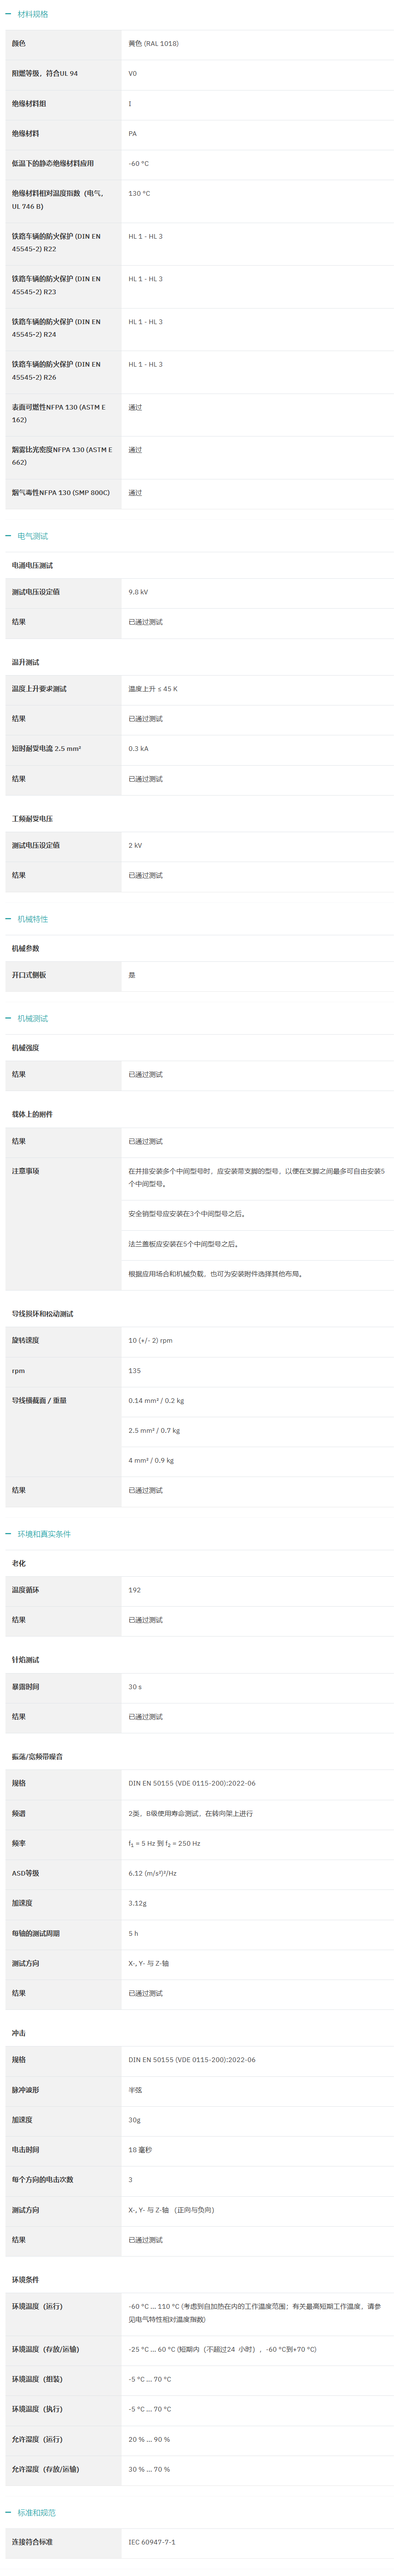Select the 0.14 mm² / 0.2 kg value
The width and height of the screenshot is (396, 2576).
(156, 1401)
